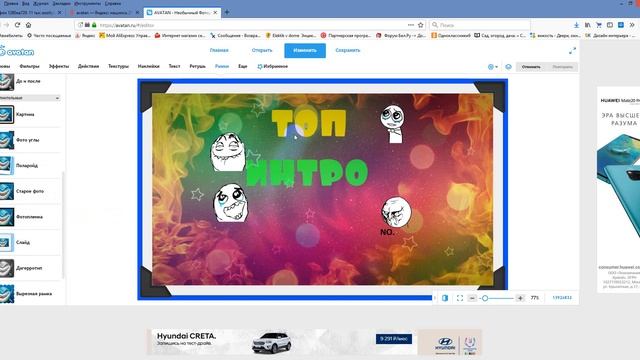Click the zoom in plus button
Image resolution: width=640 pixels, height=360 pixels.
pos(520,298)
